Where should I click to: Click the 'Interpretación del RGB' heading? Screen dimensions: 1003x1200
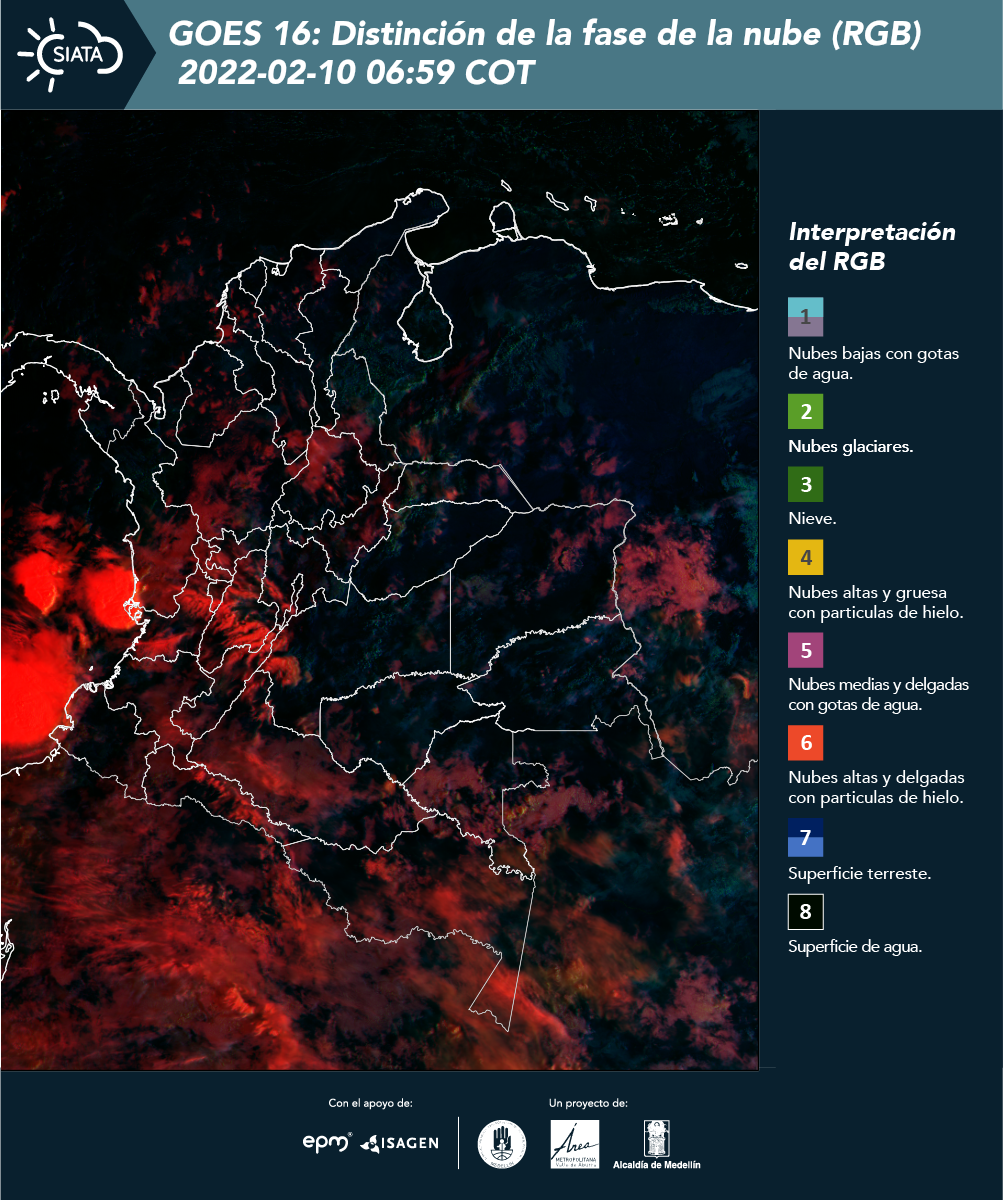[872, 246]
